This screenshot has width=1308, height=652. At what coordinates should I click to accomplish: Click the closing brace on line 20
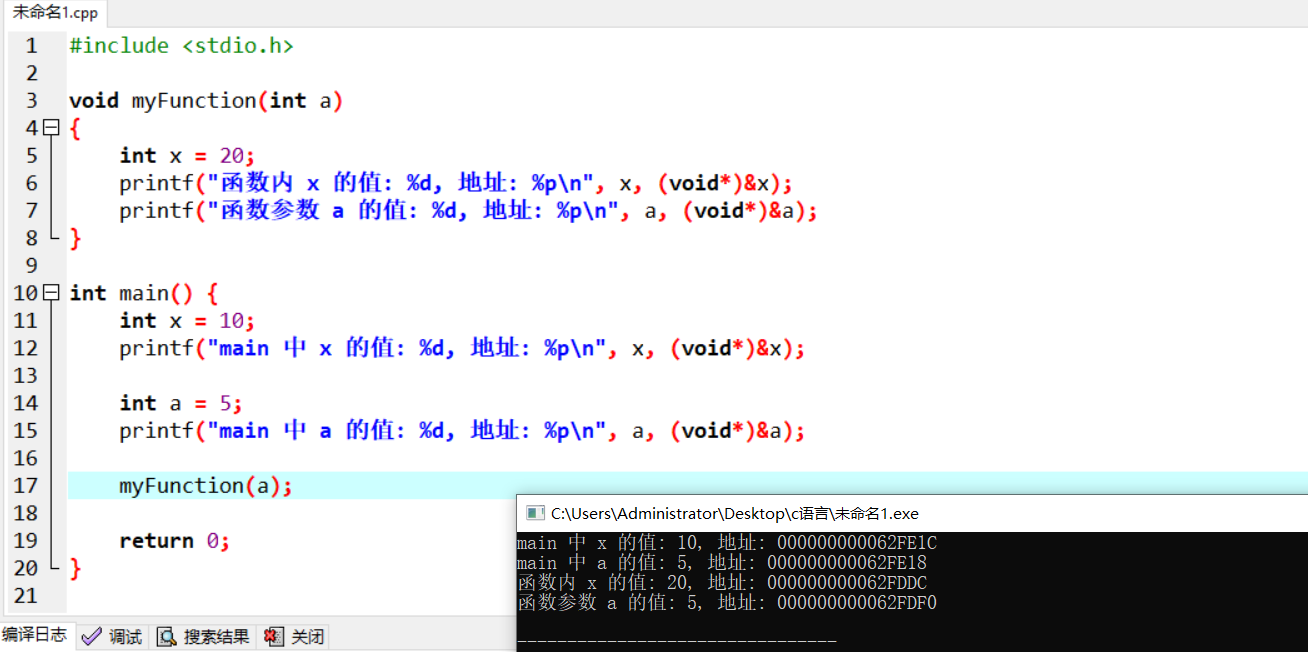click(x=75, y=568)
